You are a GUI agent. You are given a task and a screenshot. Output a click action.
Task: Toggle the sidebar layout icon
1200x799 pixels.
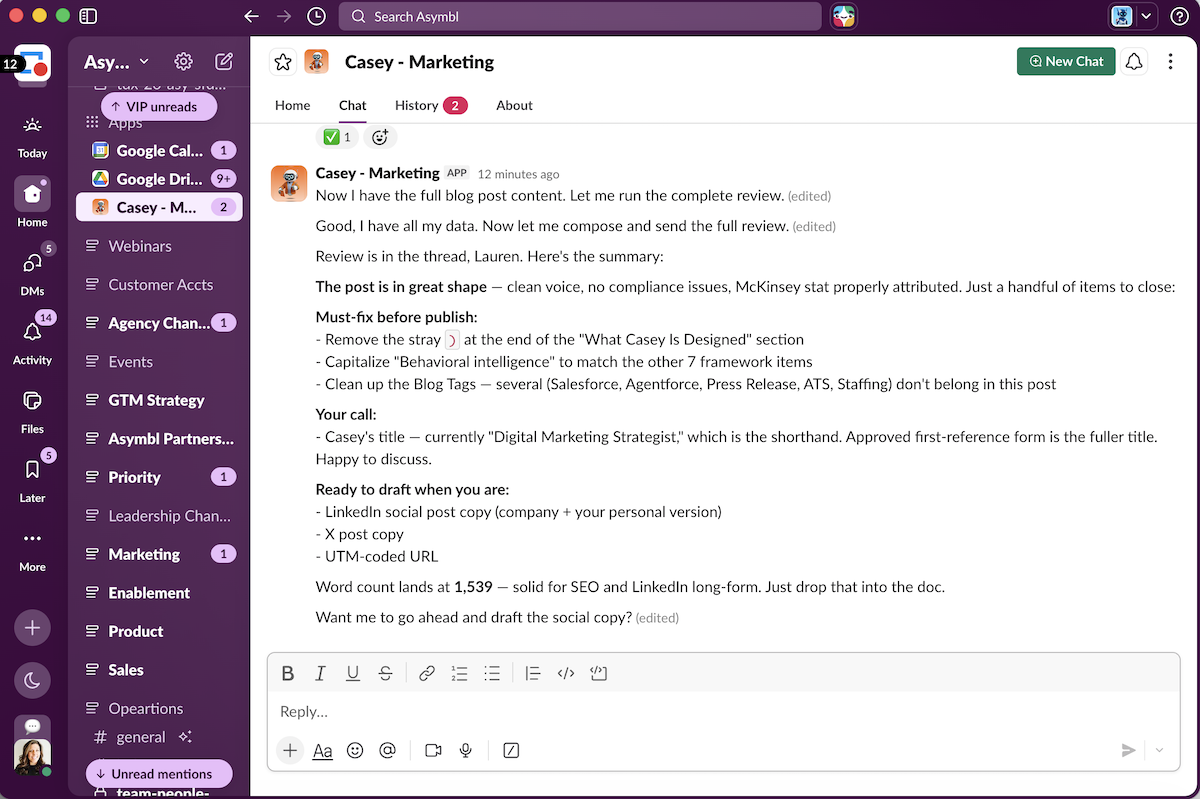click(88, 16)
